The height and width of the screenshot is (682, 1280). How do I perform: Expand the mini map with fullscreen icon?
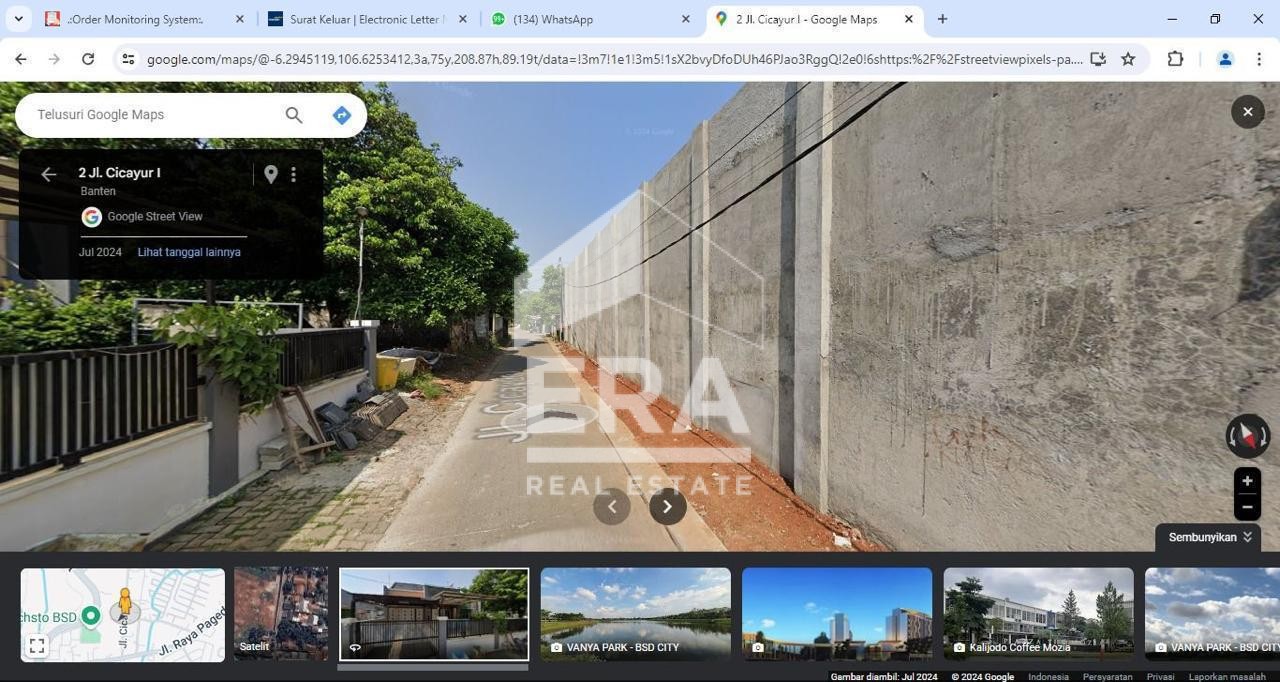37,646
